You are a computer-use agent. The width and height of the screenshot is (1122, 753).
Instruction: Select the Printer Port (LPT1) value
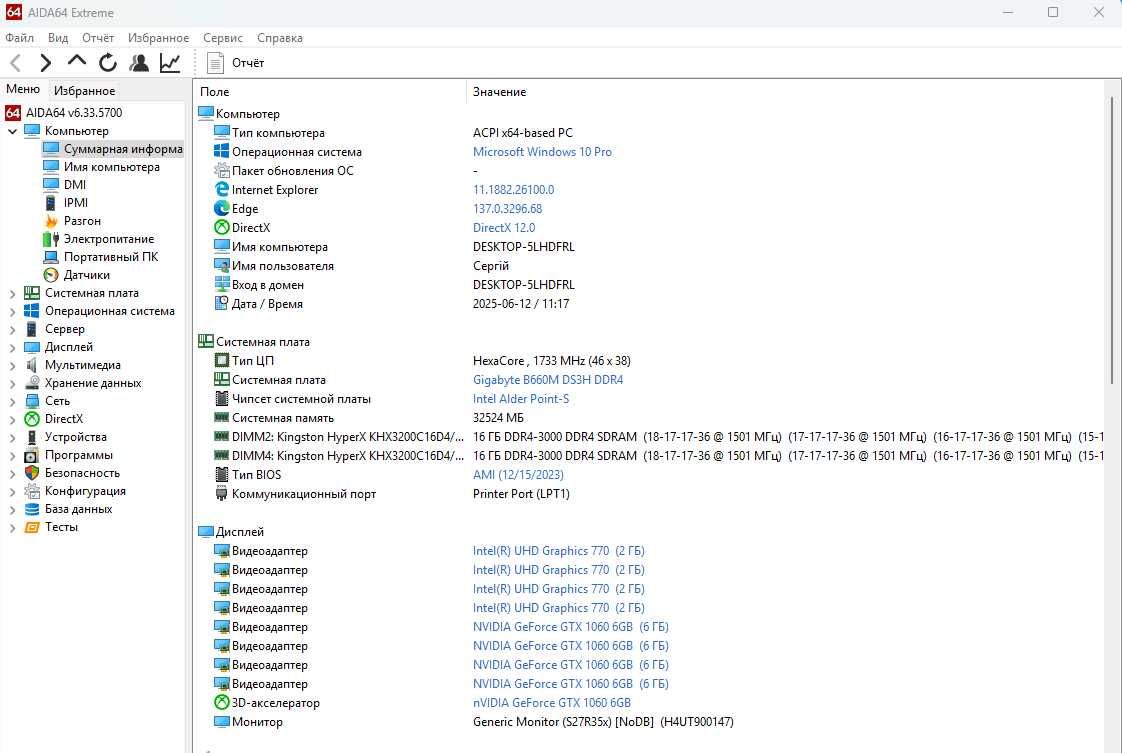click(521, 494)
